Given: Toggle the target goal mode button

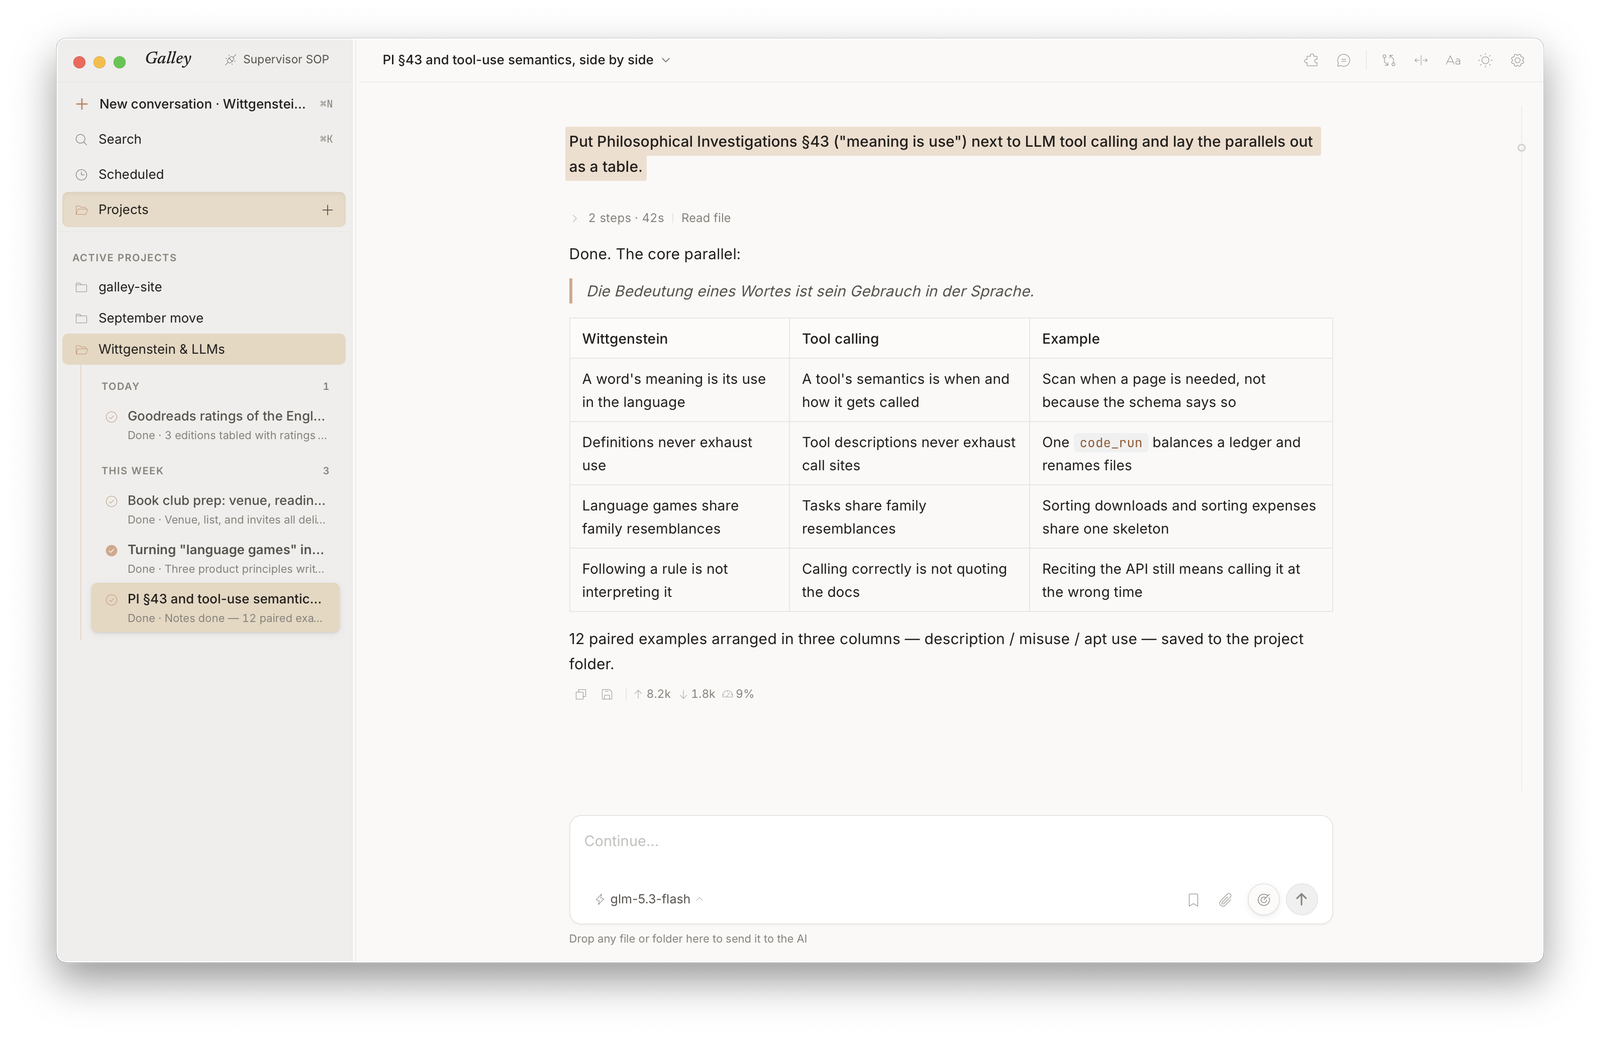Looking at the screenshot, I should coord(1264,900).
